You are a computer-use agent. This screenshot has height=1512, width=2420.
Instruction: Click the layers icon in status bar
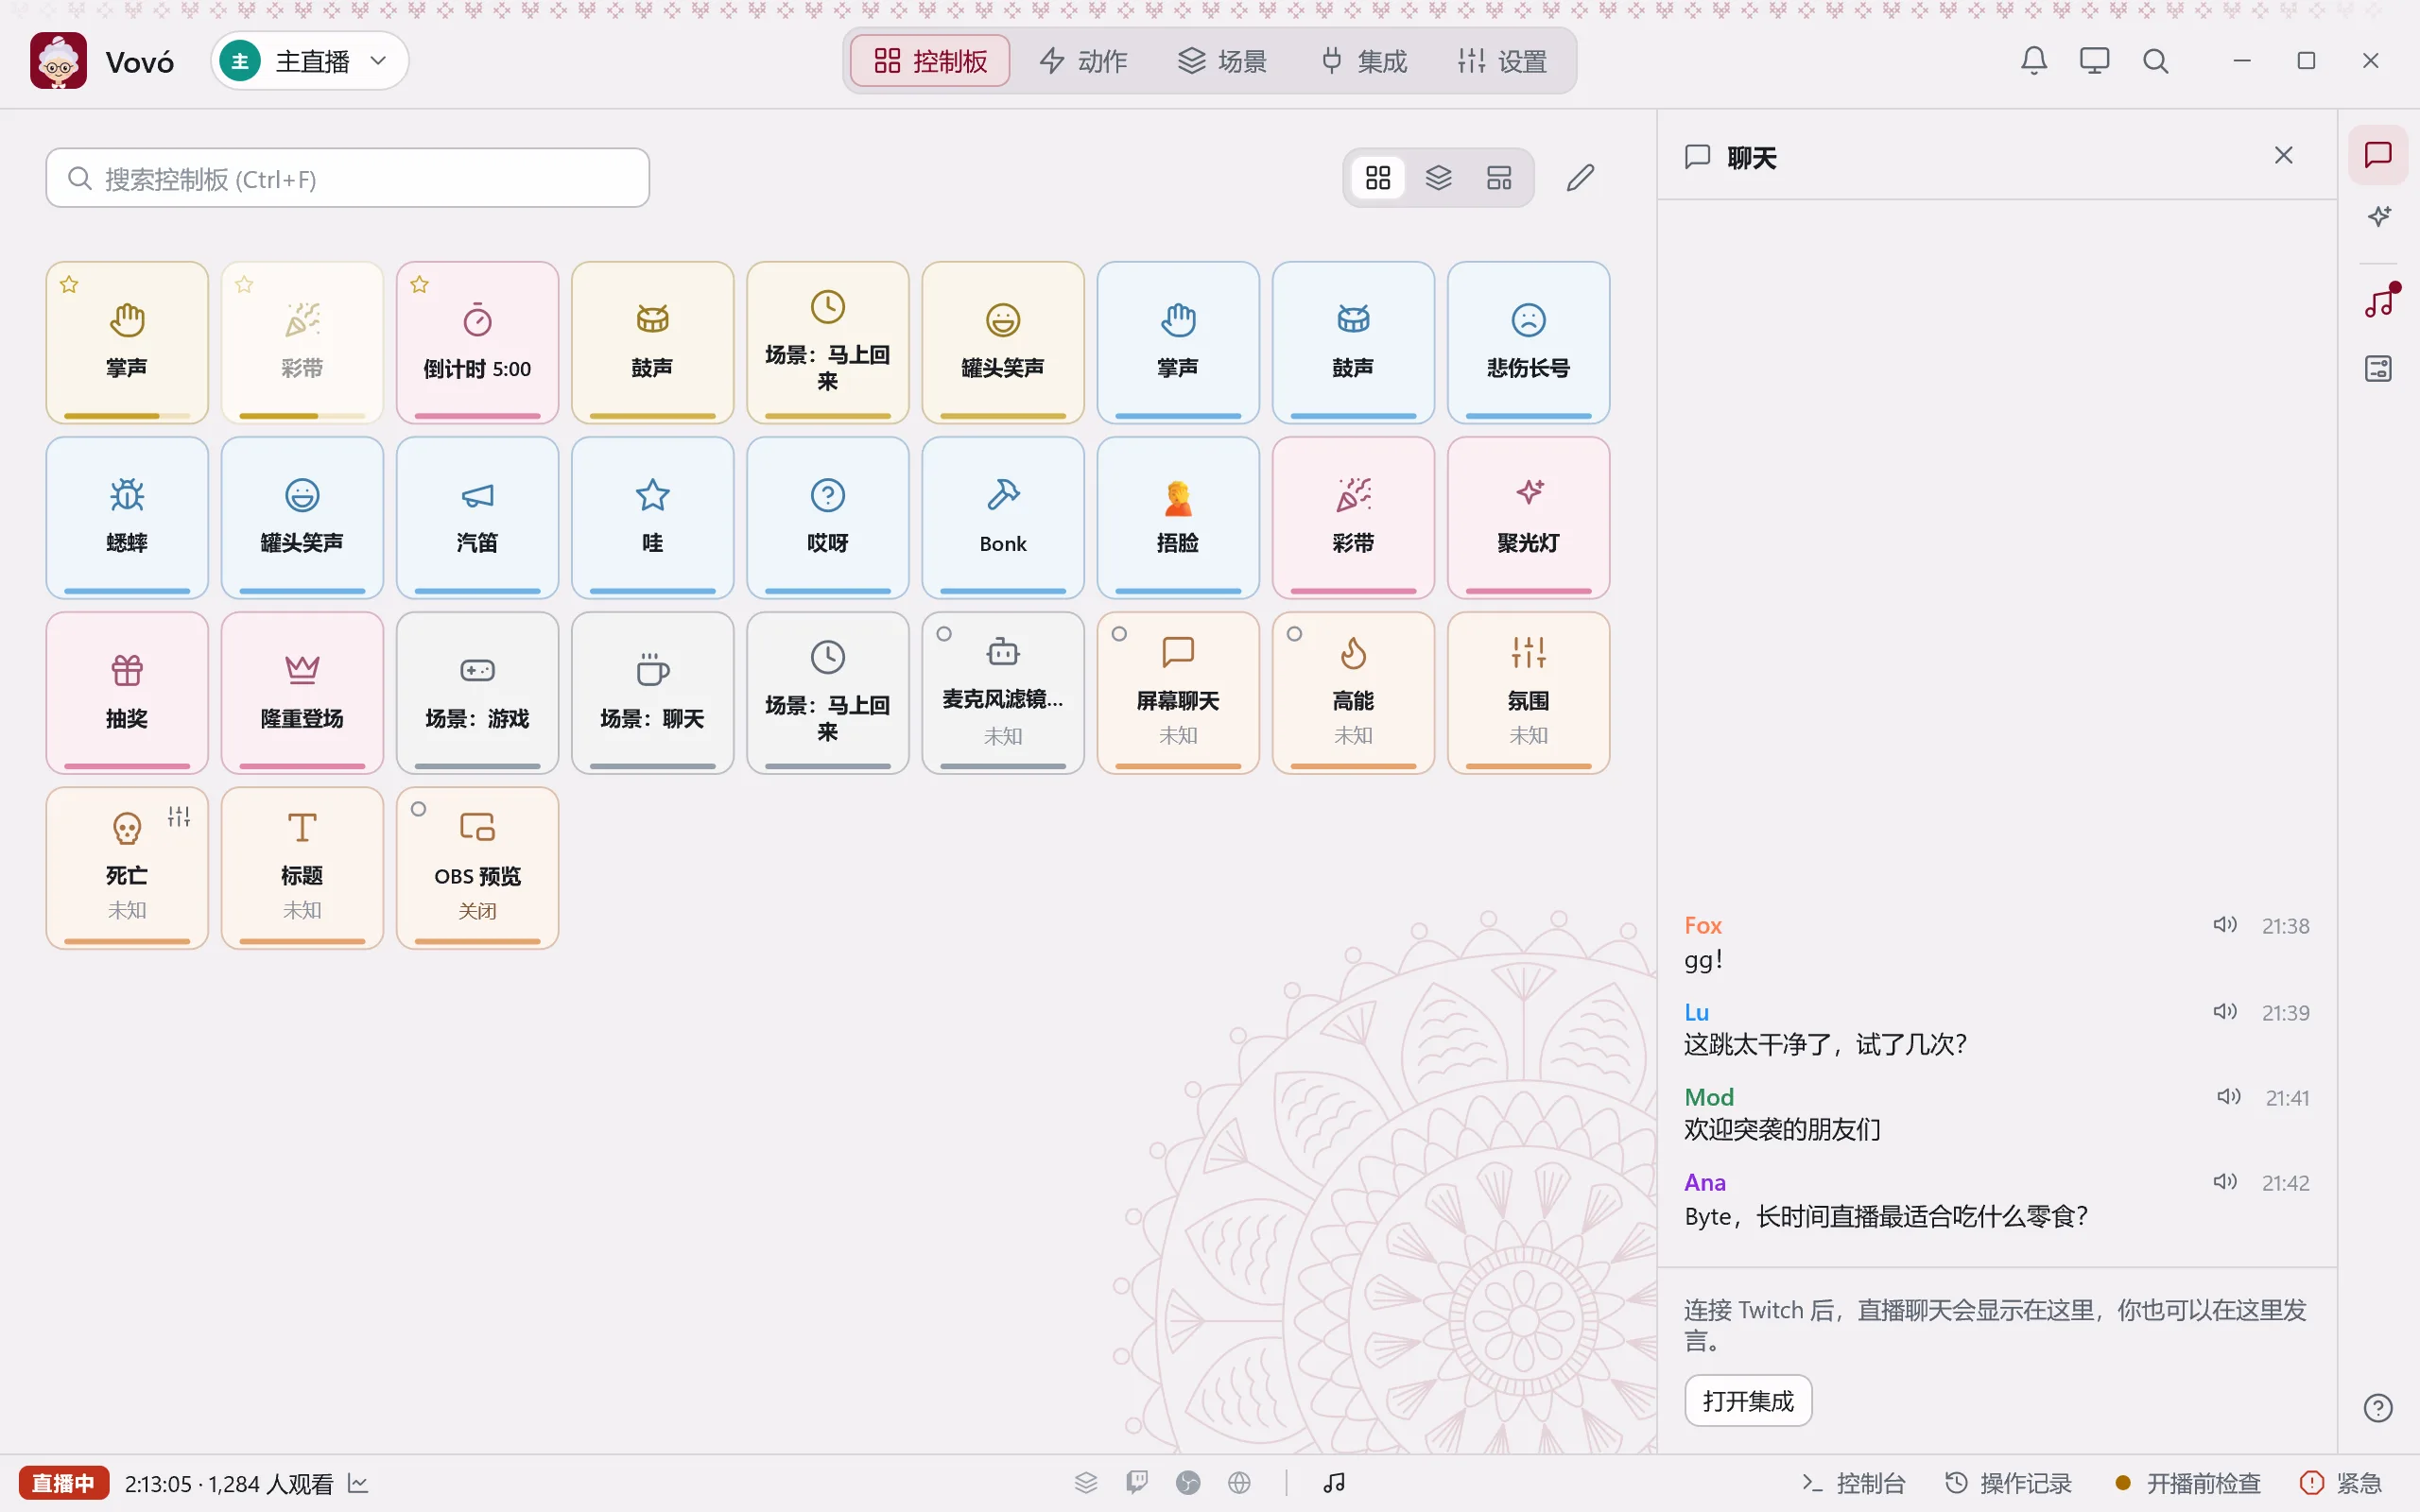click(x=1086, y=1482)
